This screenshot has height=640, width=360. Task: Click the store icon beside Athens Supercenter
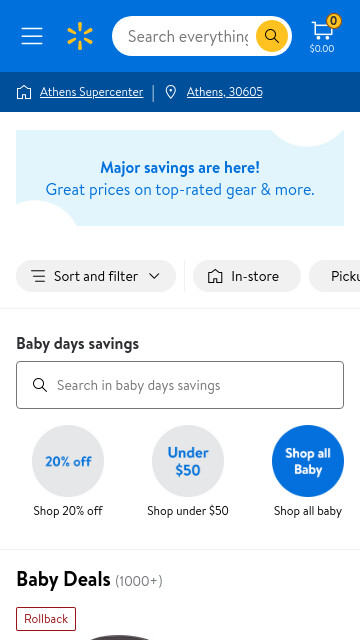24,92
